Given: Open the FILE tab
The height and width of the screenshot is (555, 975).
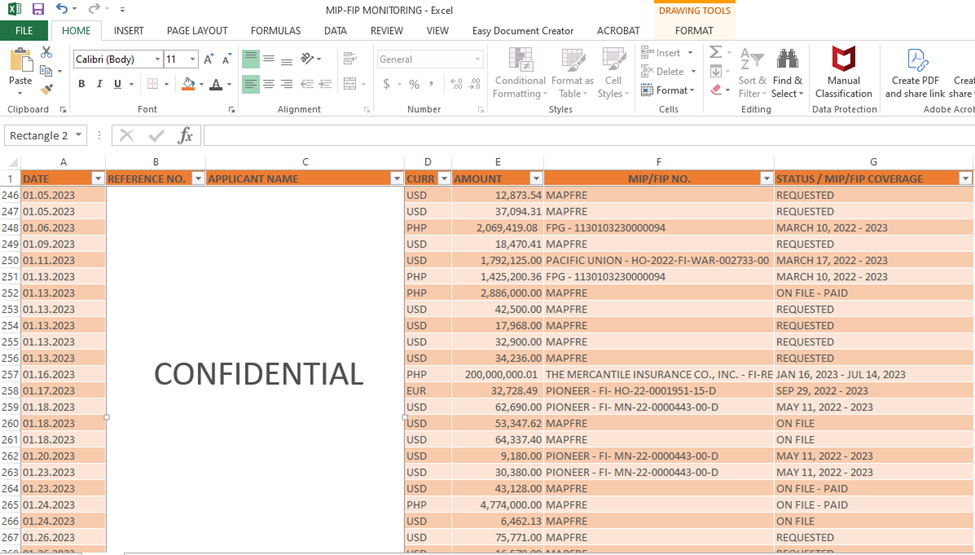Looking at the screenshot, I should pyautogui.click(x=24, y=30).
